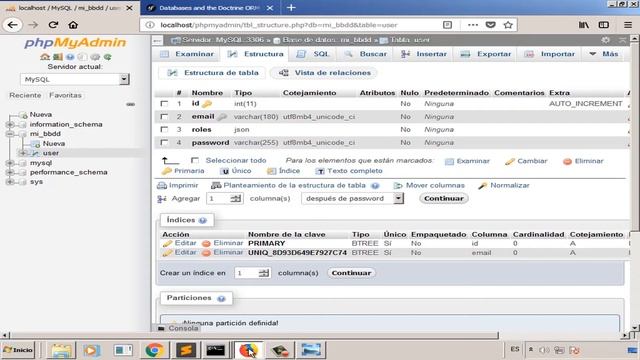The height and width of the screenshot is (360, 640).
Task: Check the password column checkbox
Action: point(164,142)
